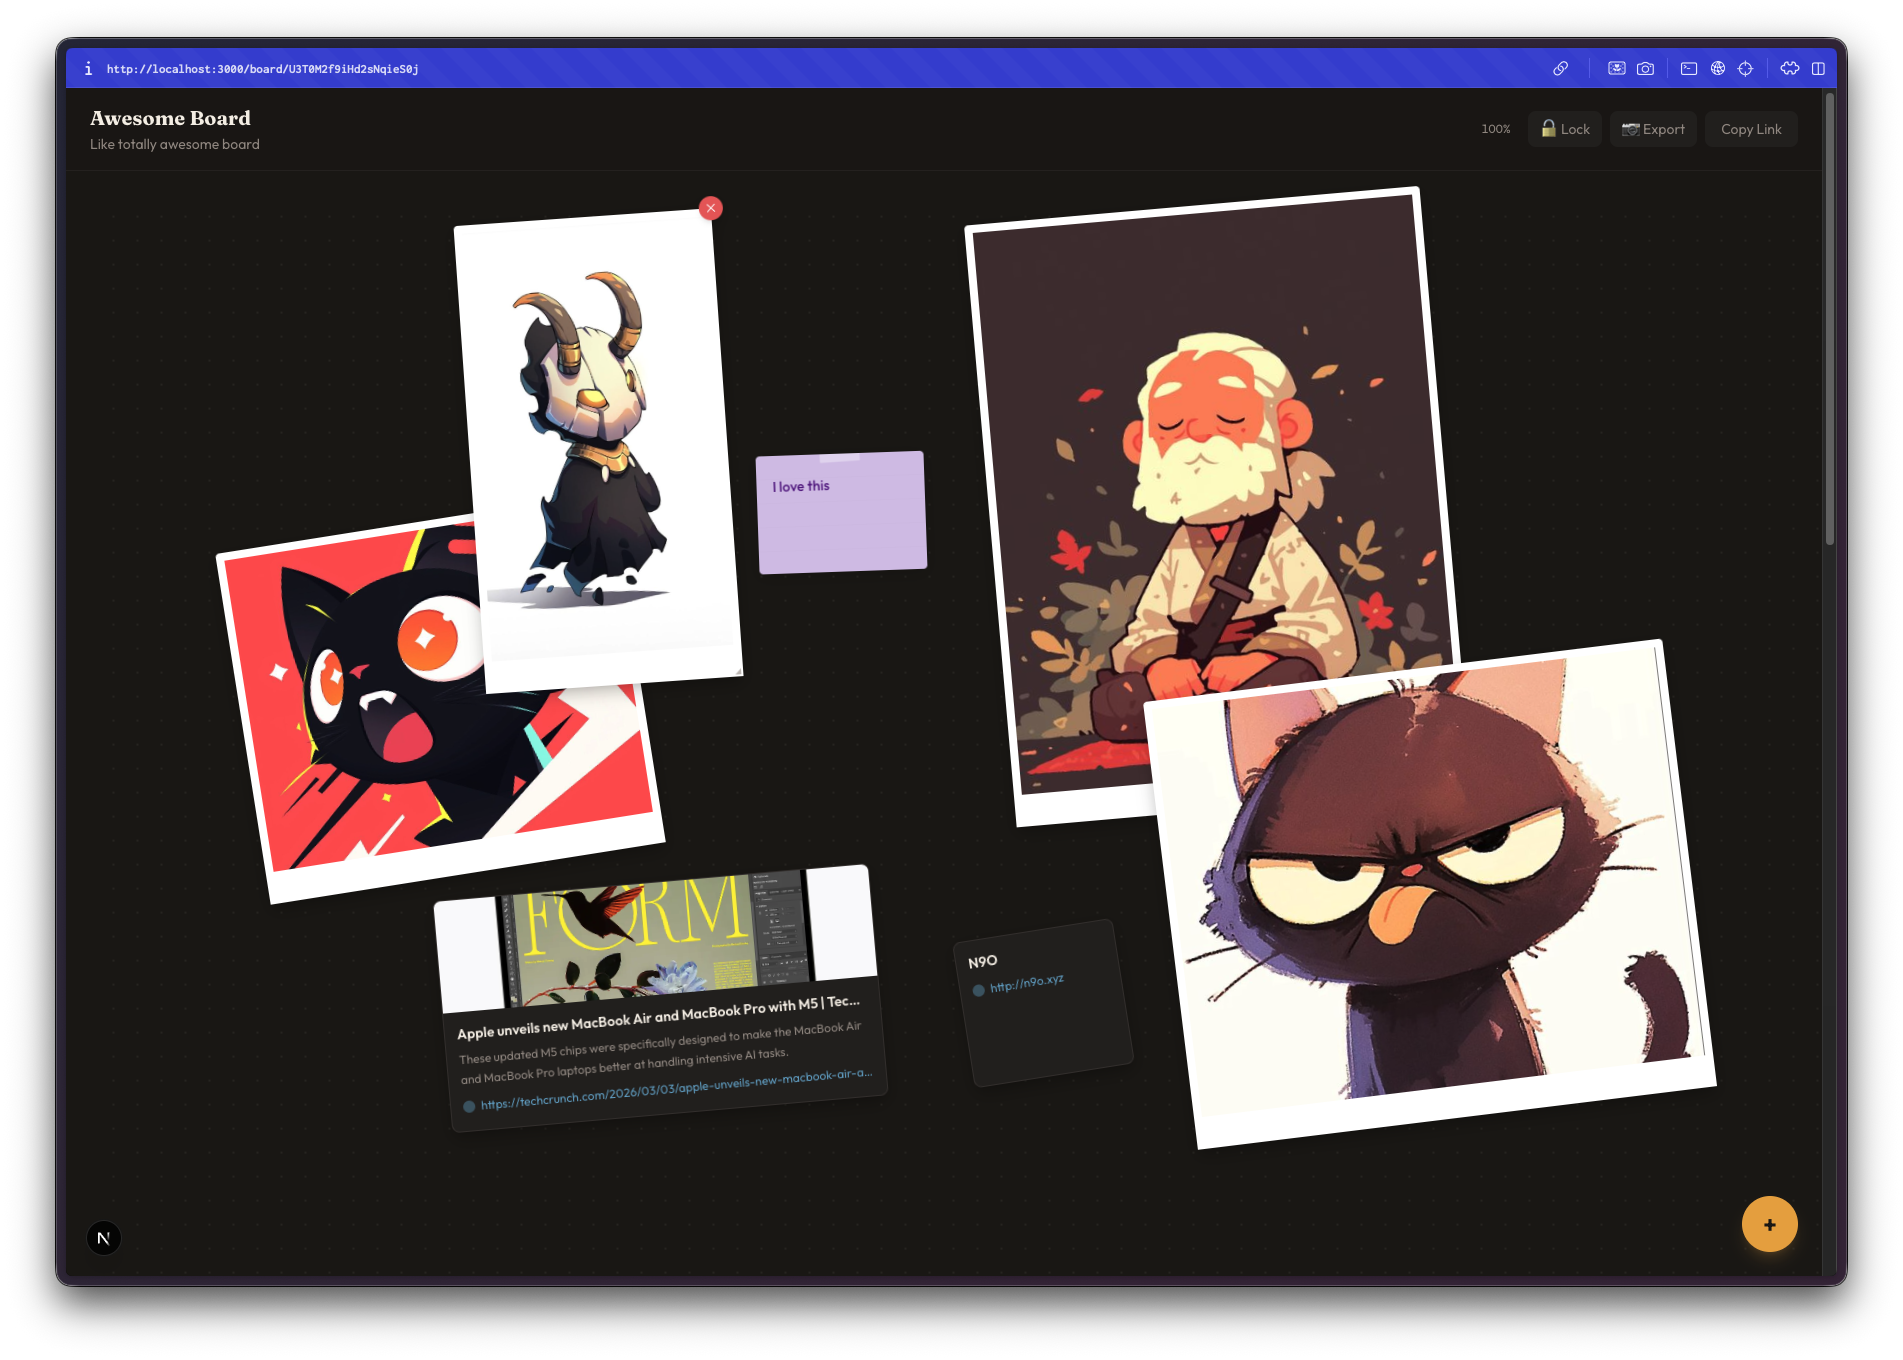The height and width of the screenshot is (1360, 1903).
Task: Select the camera icon in the blue toolbar
Action: point(1645,68)
